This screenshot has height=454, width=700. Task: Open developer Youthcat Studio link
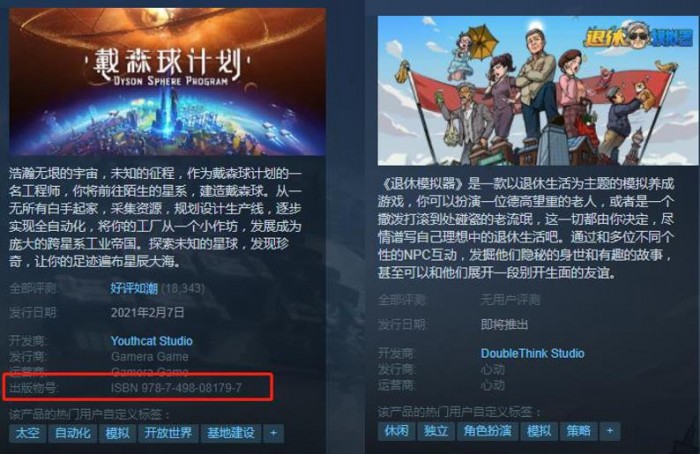coord(152,341)
